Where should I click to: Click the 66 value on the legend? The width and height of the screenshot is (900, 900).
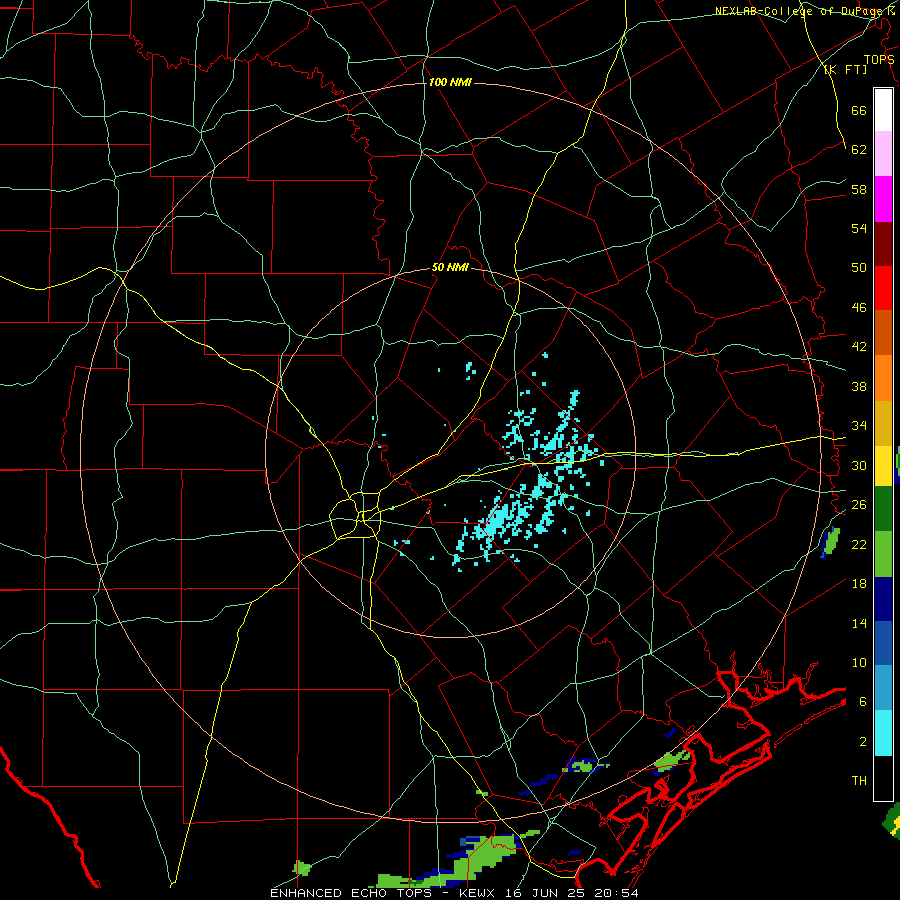point(859,110)
